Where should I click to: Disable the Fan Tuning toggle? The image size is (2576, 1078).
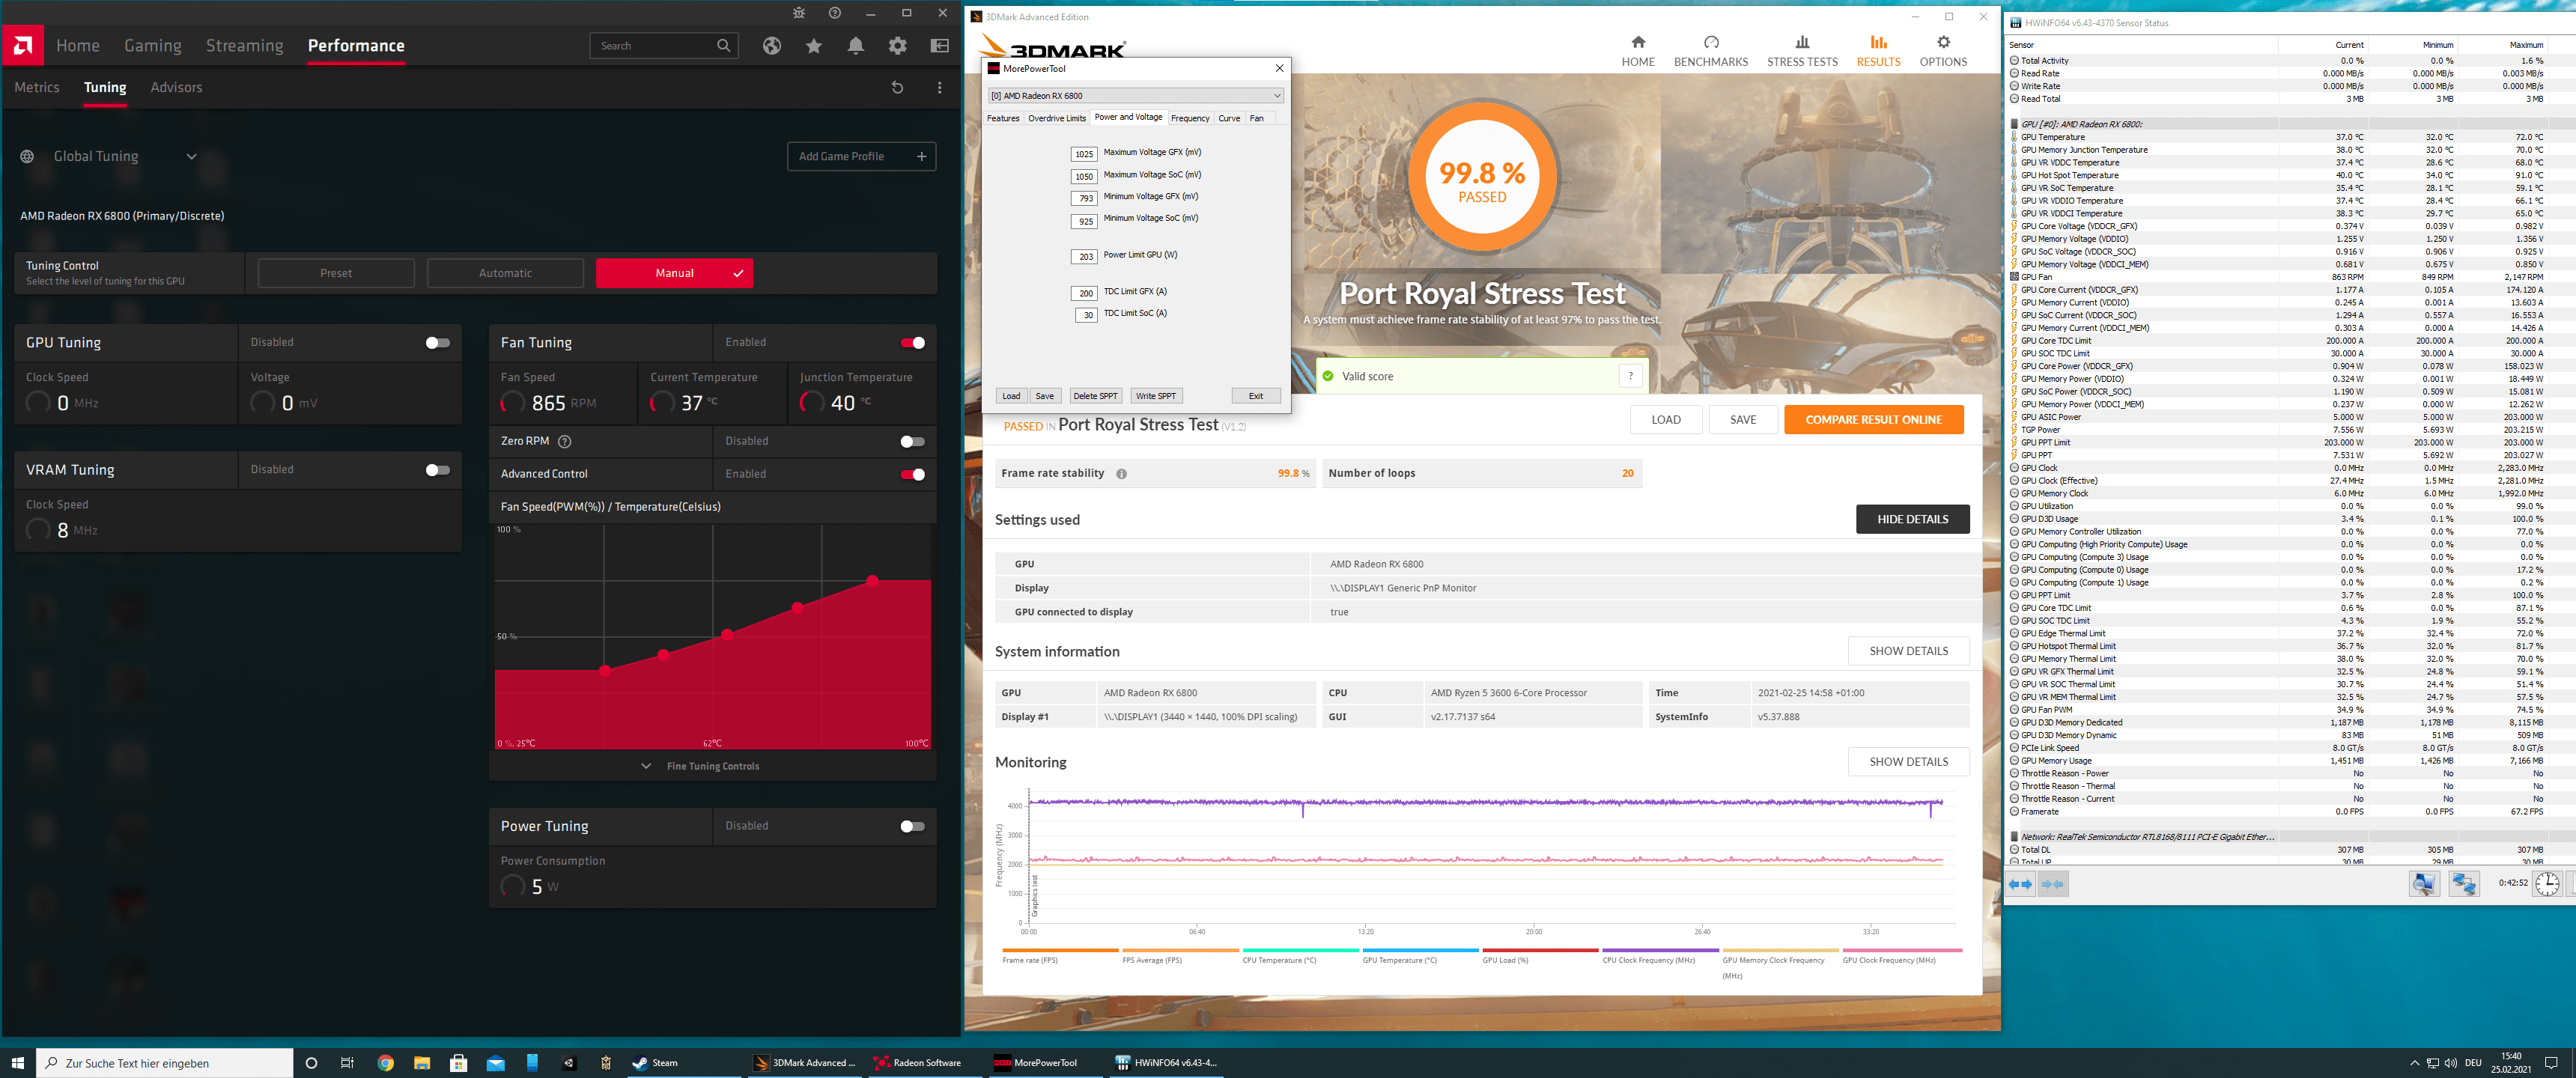[x=912, y=343]
